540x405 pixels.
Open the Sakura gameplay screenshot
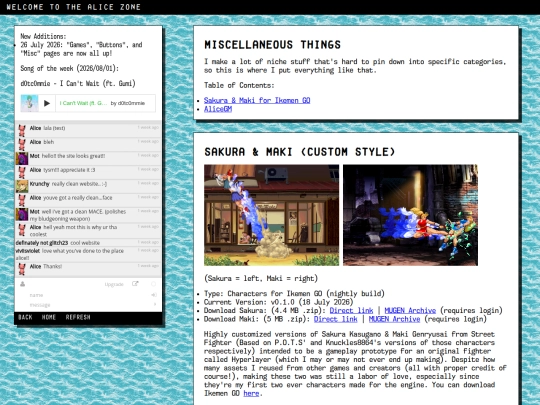coord(271,215)
